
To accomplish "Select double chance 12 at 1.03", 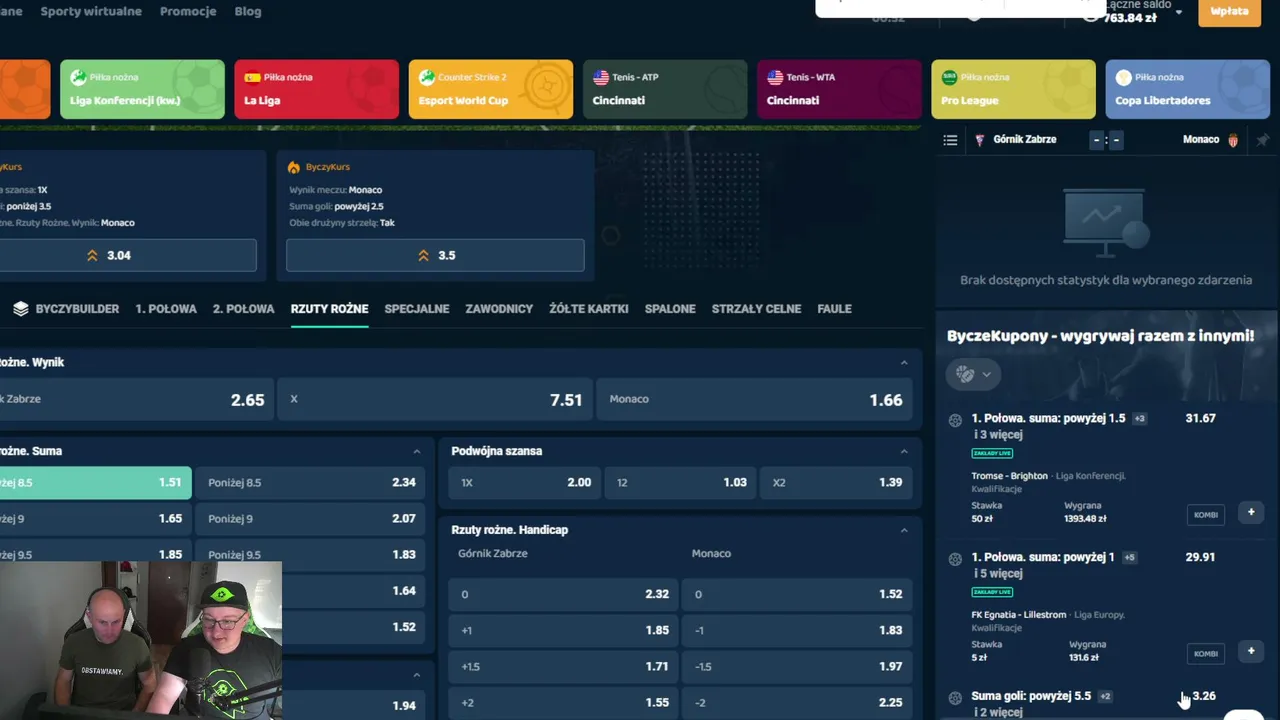I will [681, 483].
